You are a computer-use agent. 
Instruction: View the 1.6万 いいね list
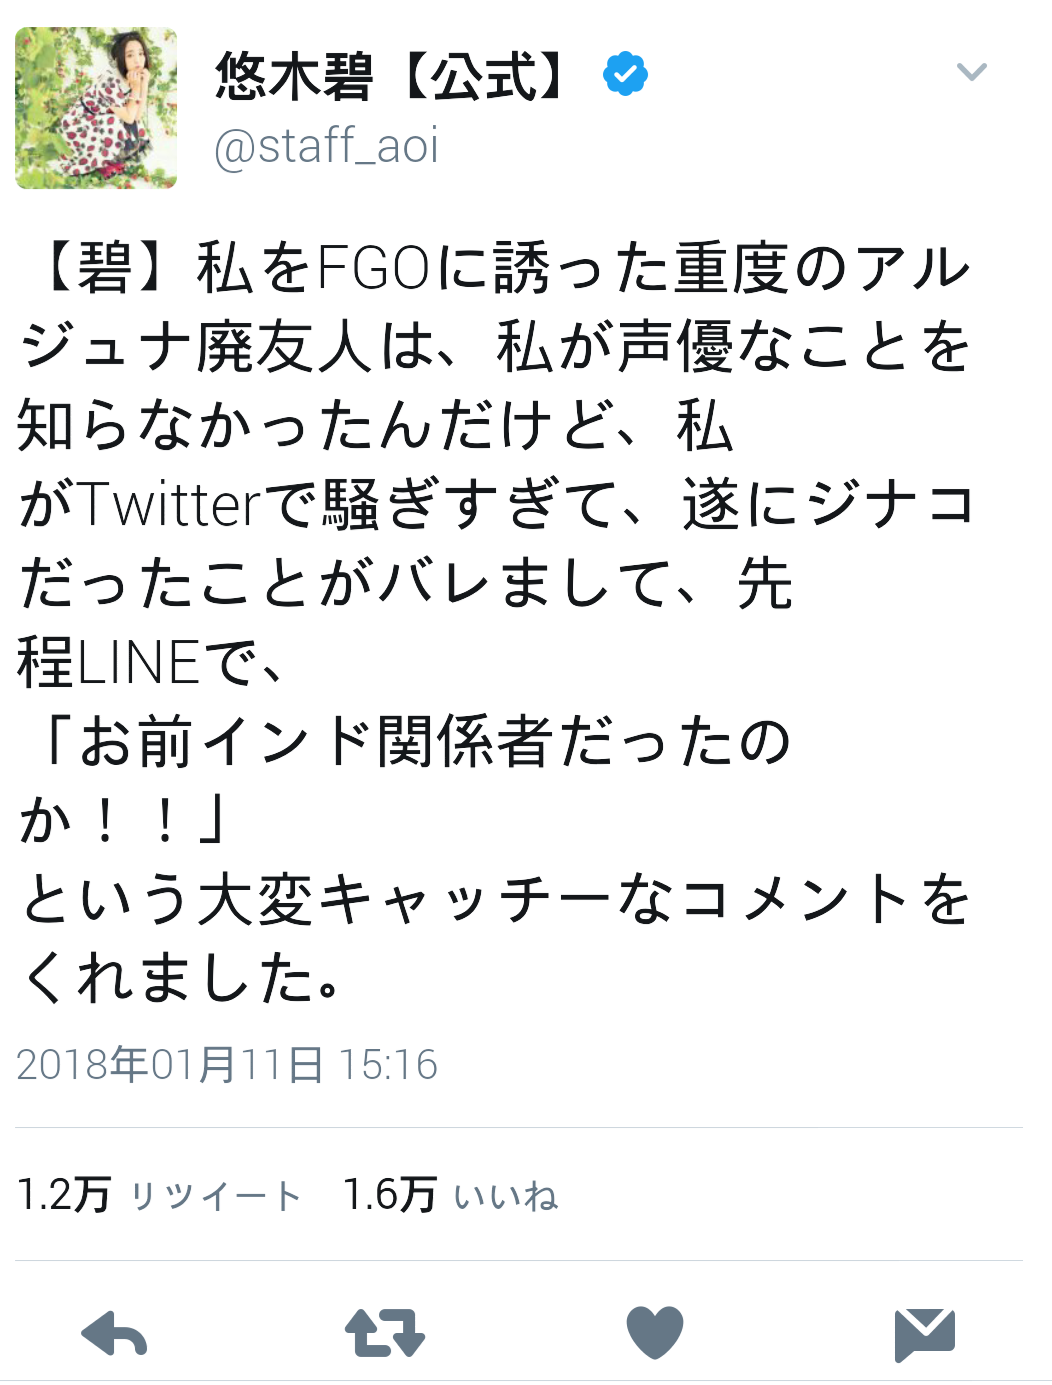(451, 1195)
